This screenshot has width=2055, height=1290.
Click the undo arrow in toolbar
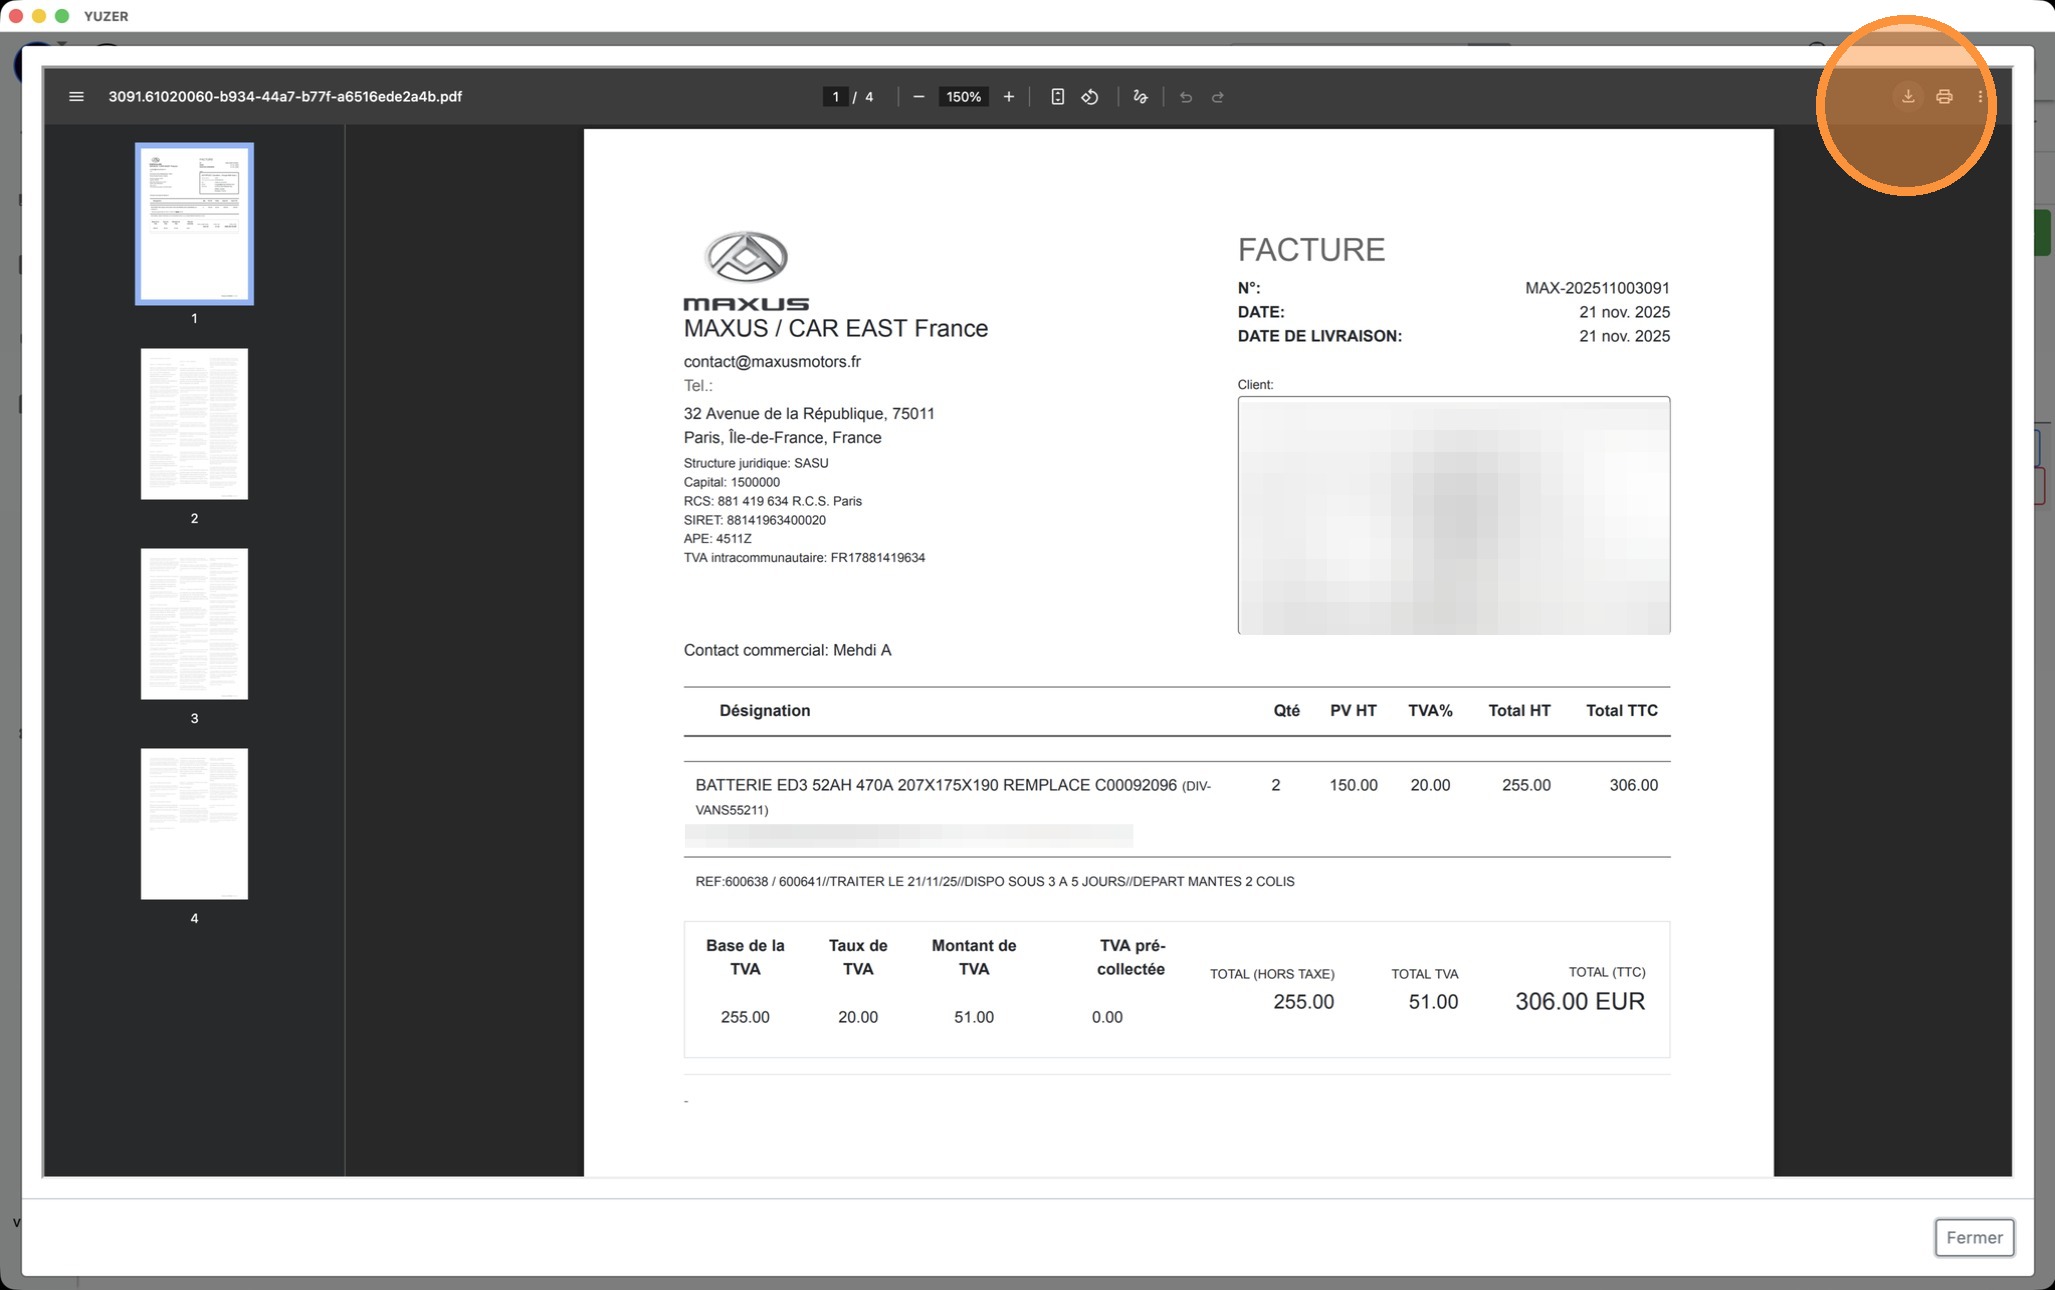(1186, 97)
